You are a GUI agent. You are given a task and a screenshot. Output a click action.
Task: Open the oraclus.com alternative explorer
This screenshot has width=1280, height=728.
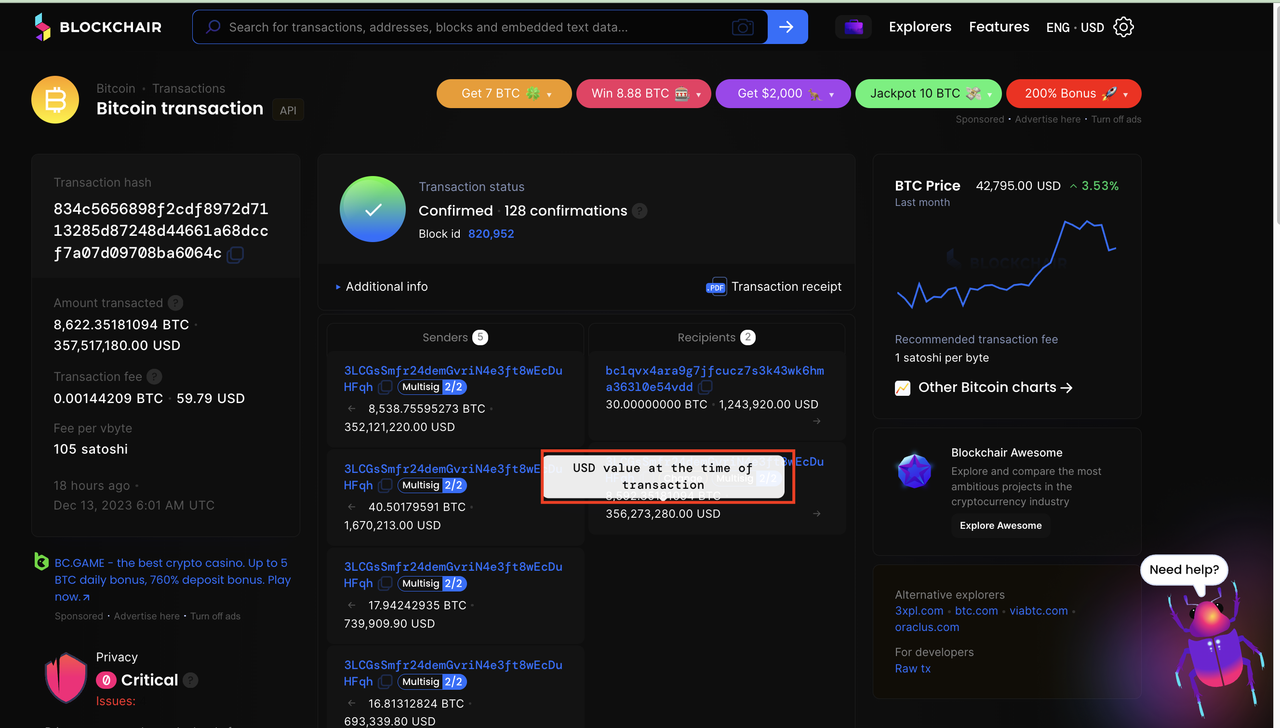pos(927,628)
